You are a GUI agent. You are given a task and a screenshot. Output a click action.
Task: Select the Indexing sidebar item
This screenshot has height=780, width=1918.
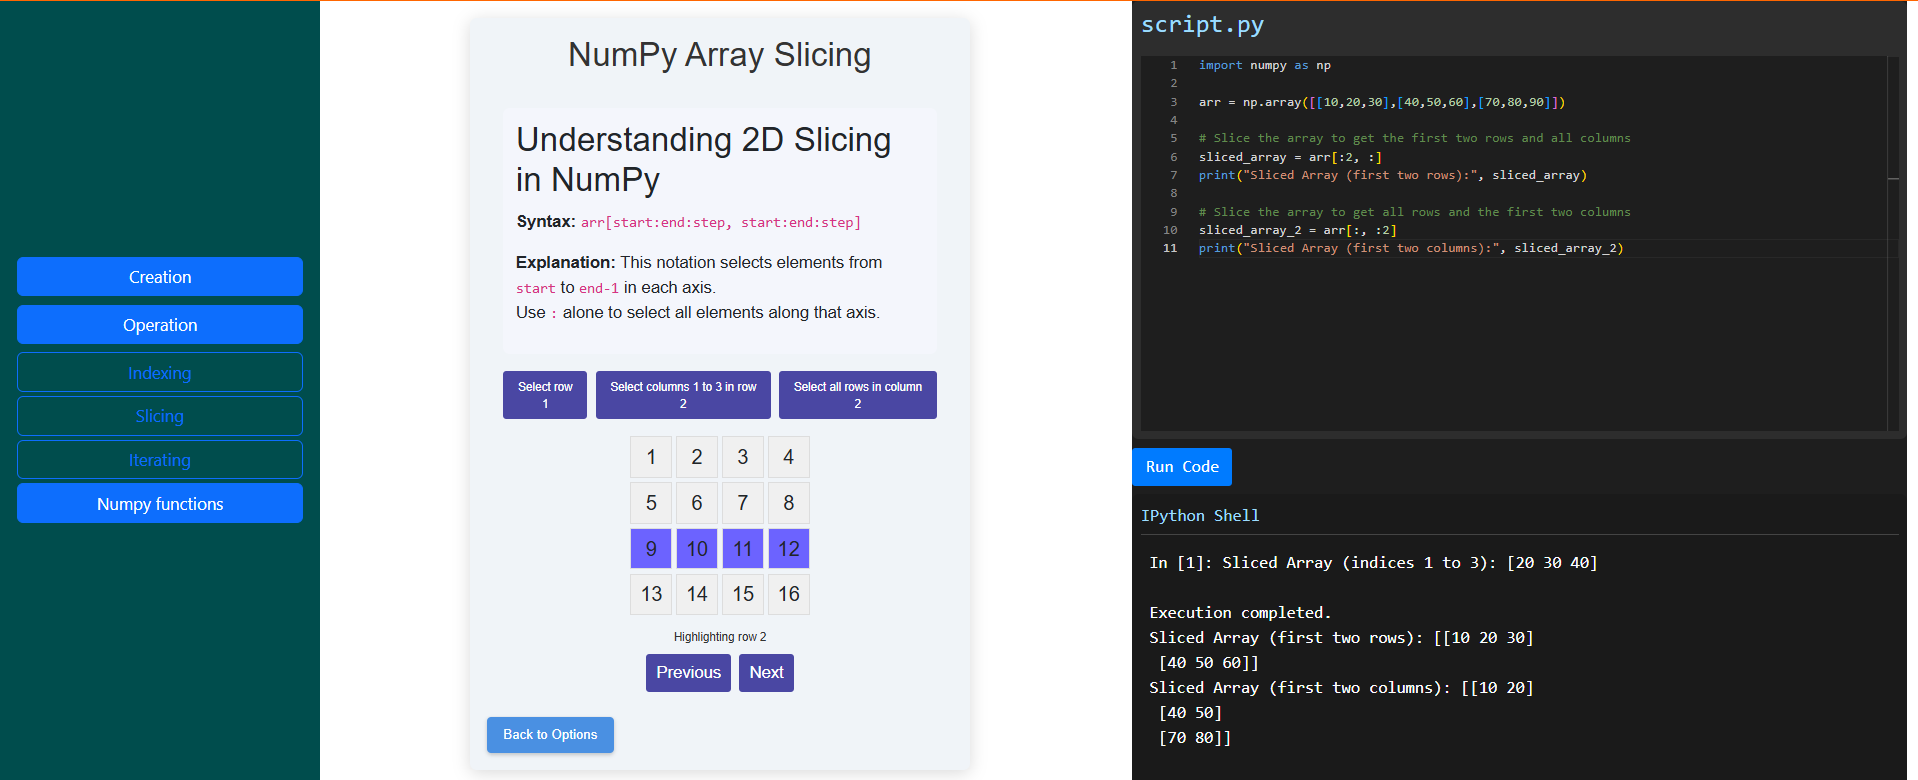pyautogui.click(x=160, y=373)
